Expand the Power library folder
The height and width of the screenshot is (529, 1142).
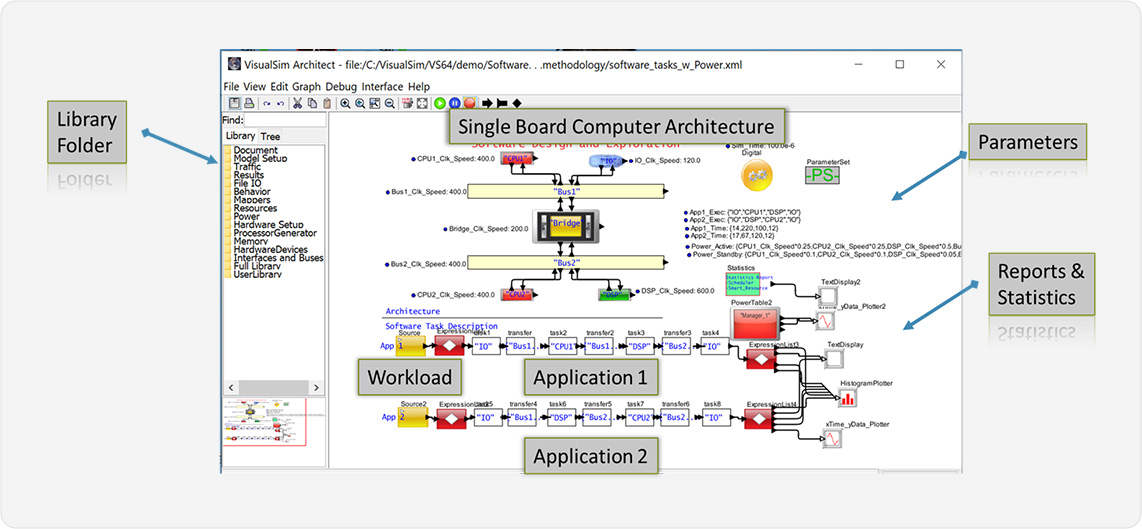click(242, 216)
